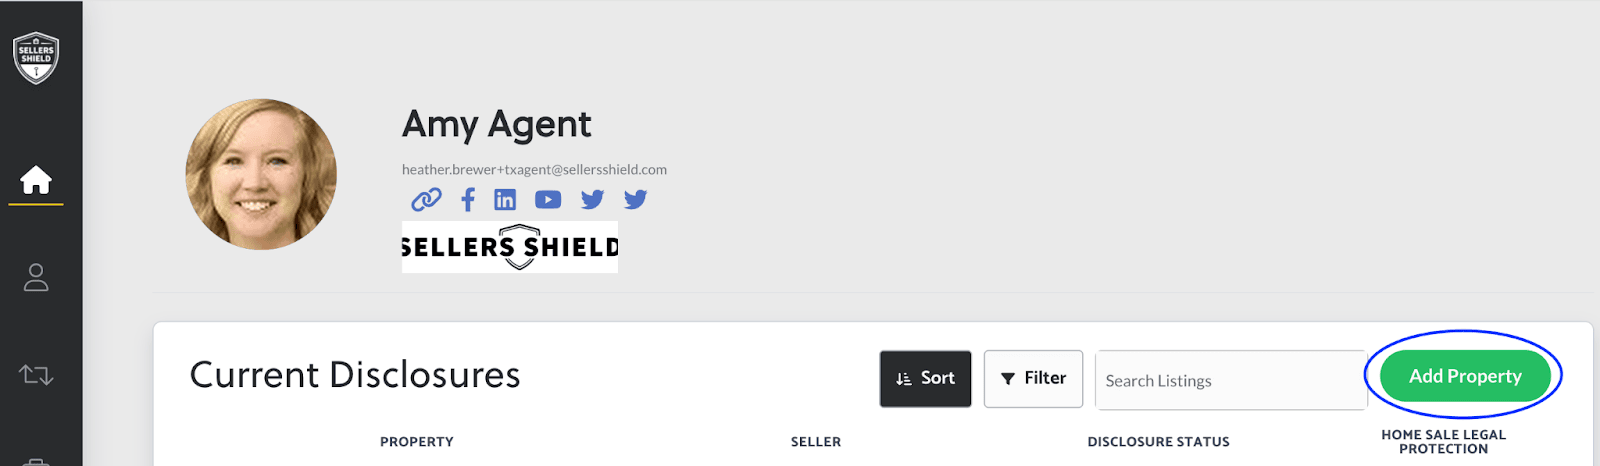Open the Filter options button

click(1033, 378)
